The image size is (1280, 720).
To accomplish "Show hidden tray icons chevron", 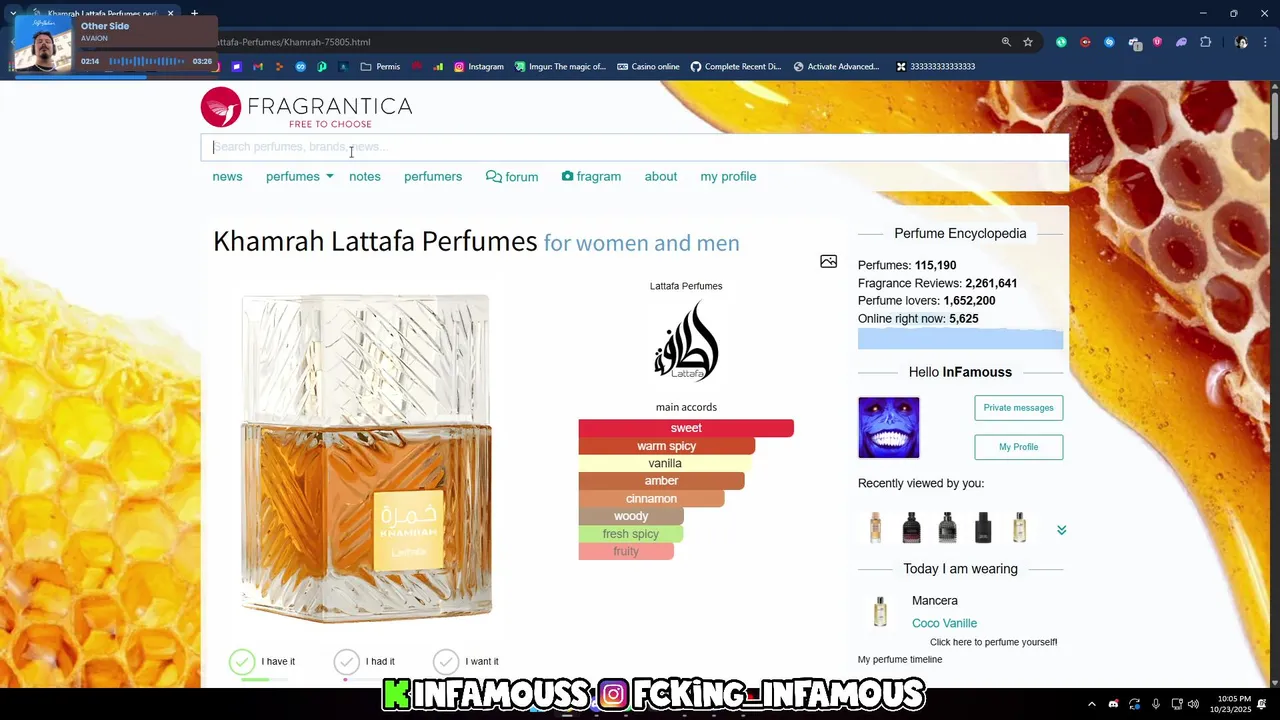I will pyautogui.click(x=1091, y=704).
